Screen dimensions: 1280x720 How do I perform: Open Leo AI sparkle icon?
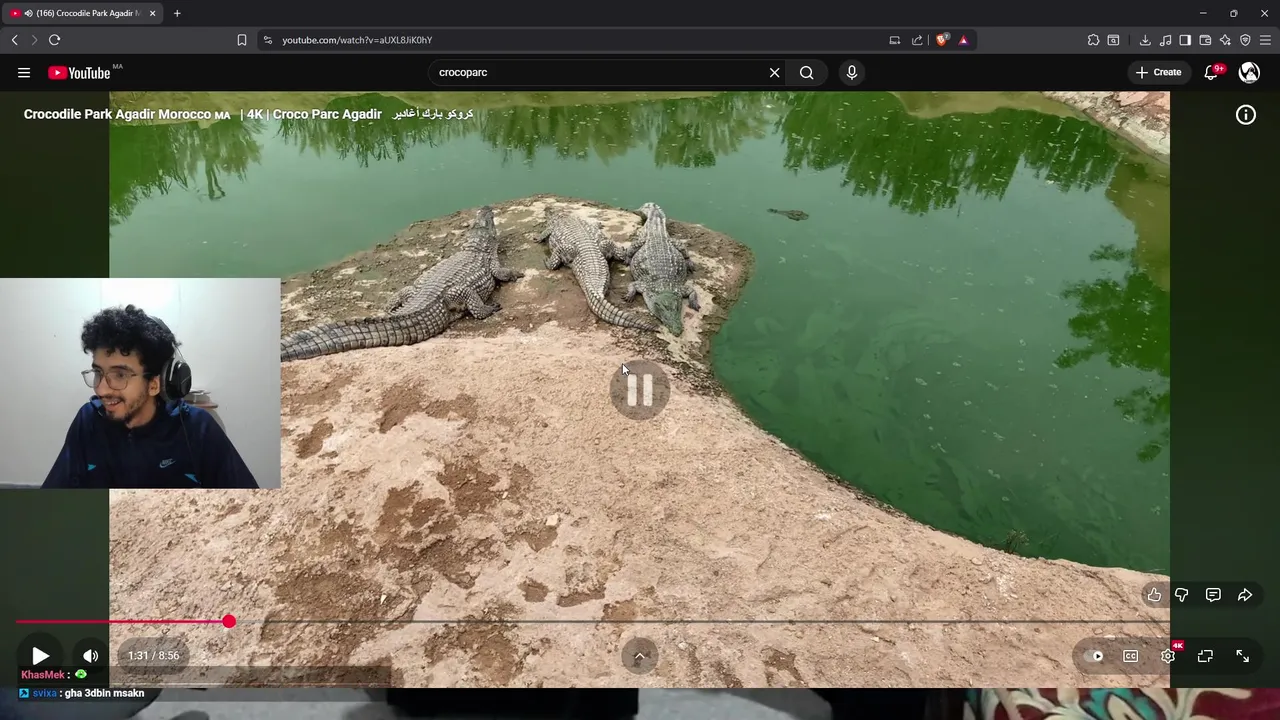tap(1225, 40)
